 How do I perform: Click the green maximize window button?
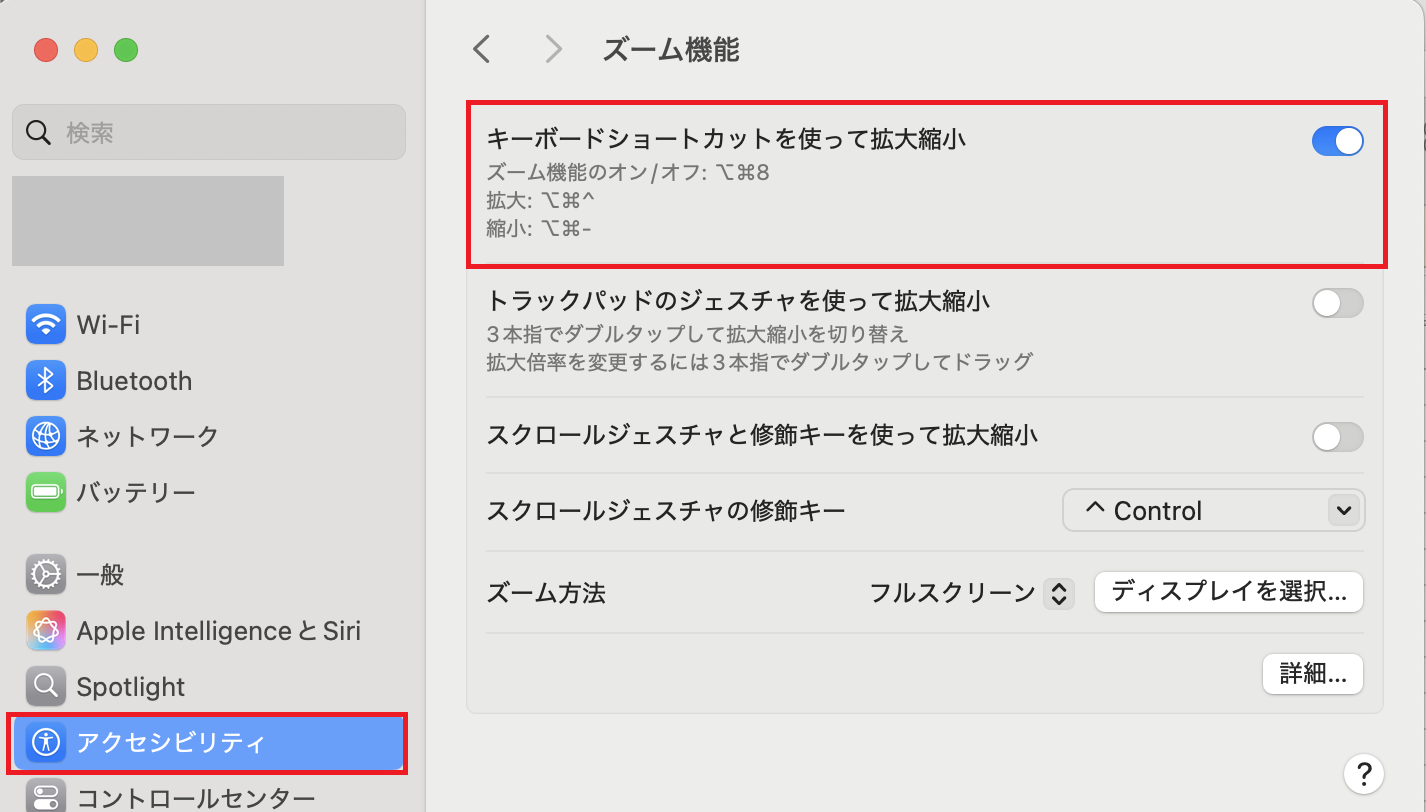tap(125, 50)
